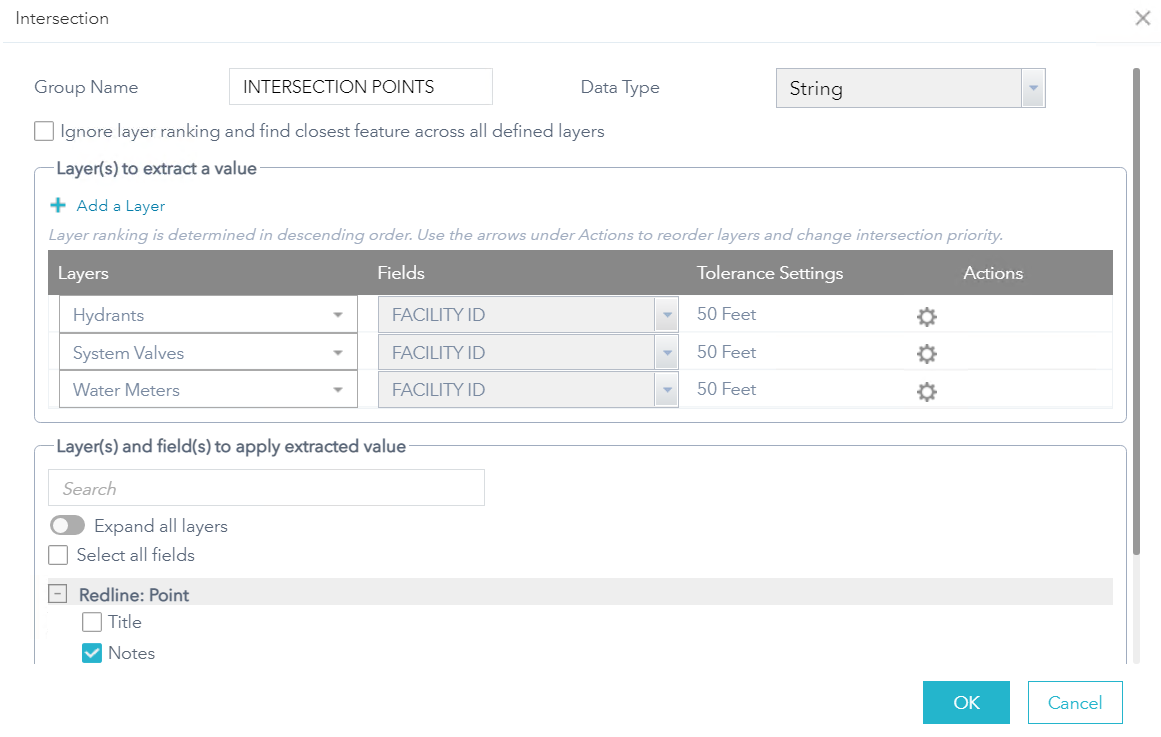Open tolerance settings gear for System Valves
1161x737 pixels.
coord(927,354)
